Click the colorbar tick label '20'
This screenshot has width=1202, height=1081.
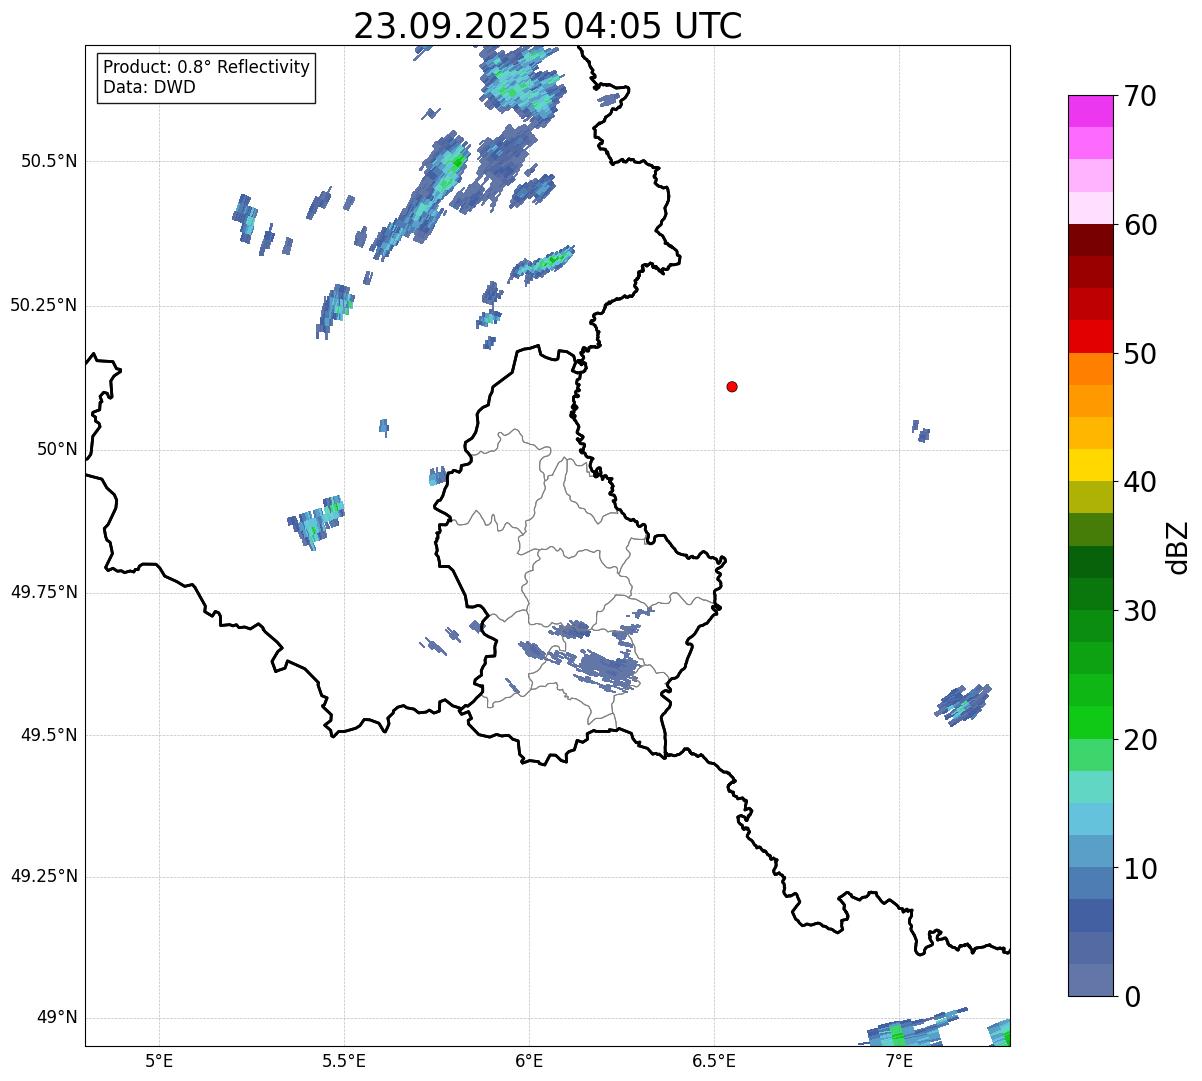(1140, 740)
